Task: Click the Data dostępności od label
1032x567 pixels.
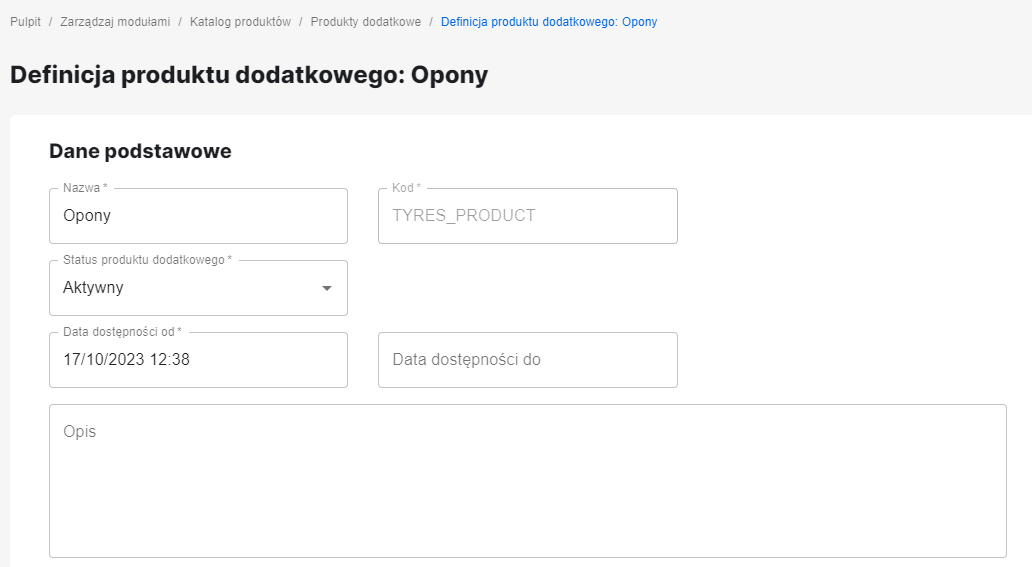Action: 122,332
